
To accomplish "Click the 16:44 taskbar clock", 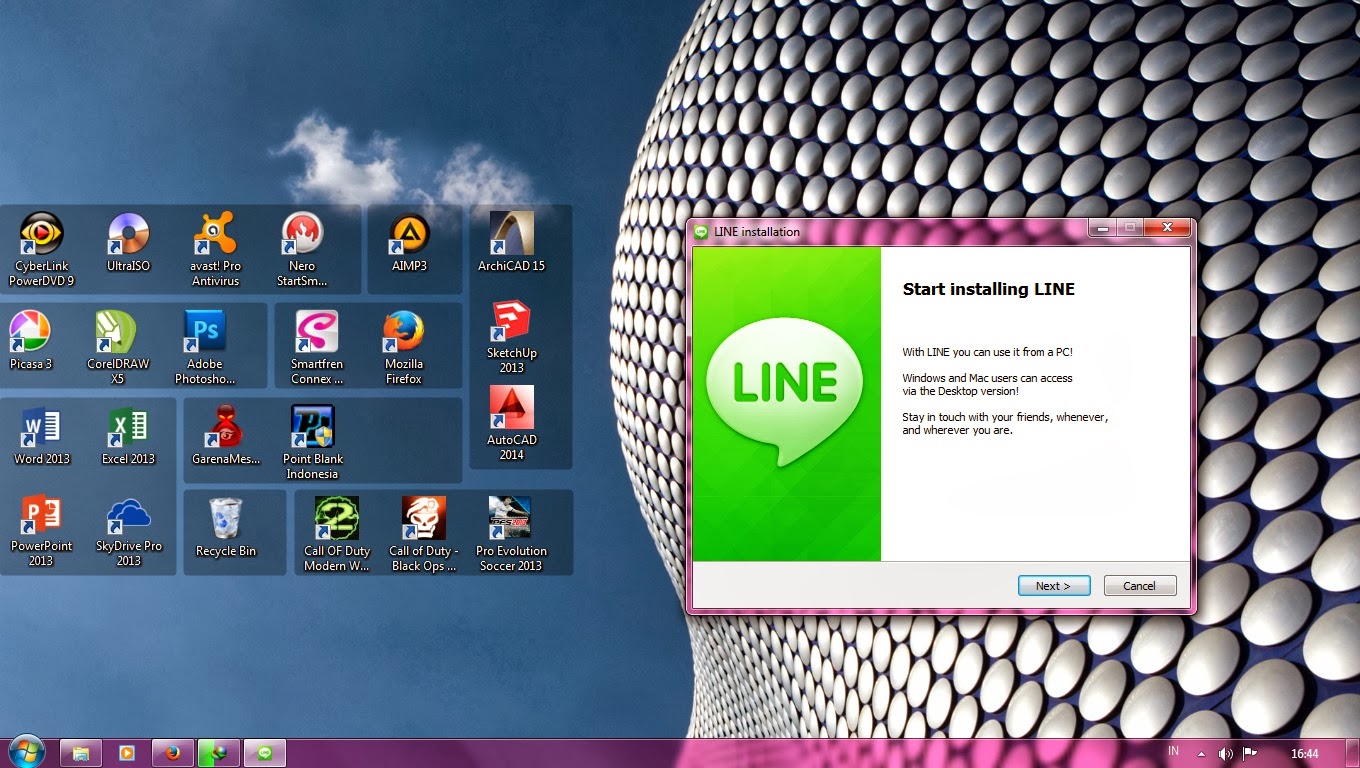I will pos(1304,754).
